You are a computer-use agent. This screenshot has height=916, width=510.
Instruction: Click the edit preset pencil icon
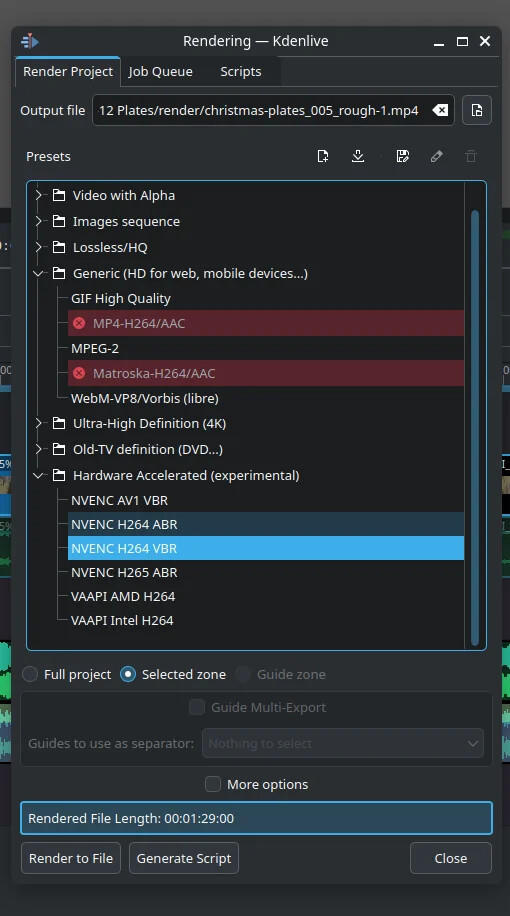tap(436, 156)
